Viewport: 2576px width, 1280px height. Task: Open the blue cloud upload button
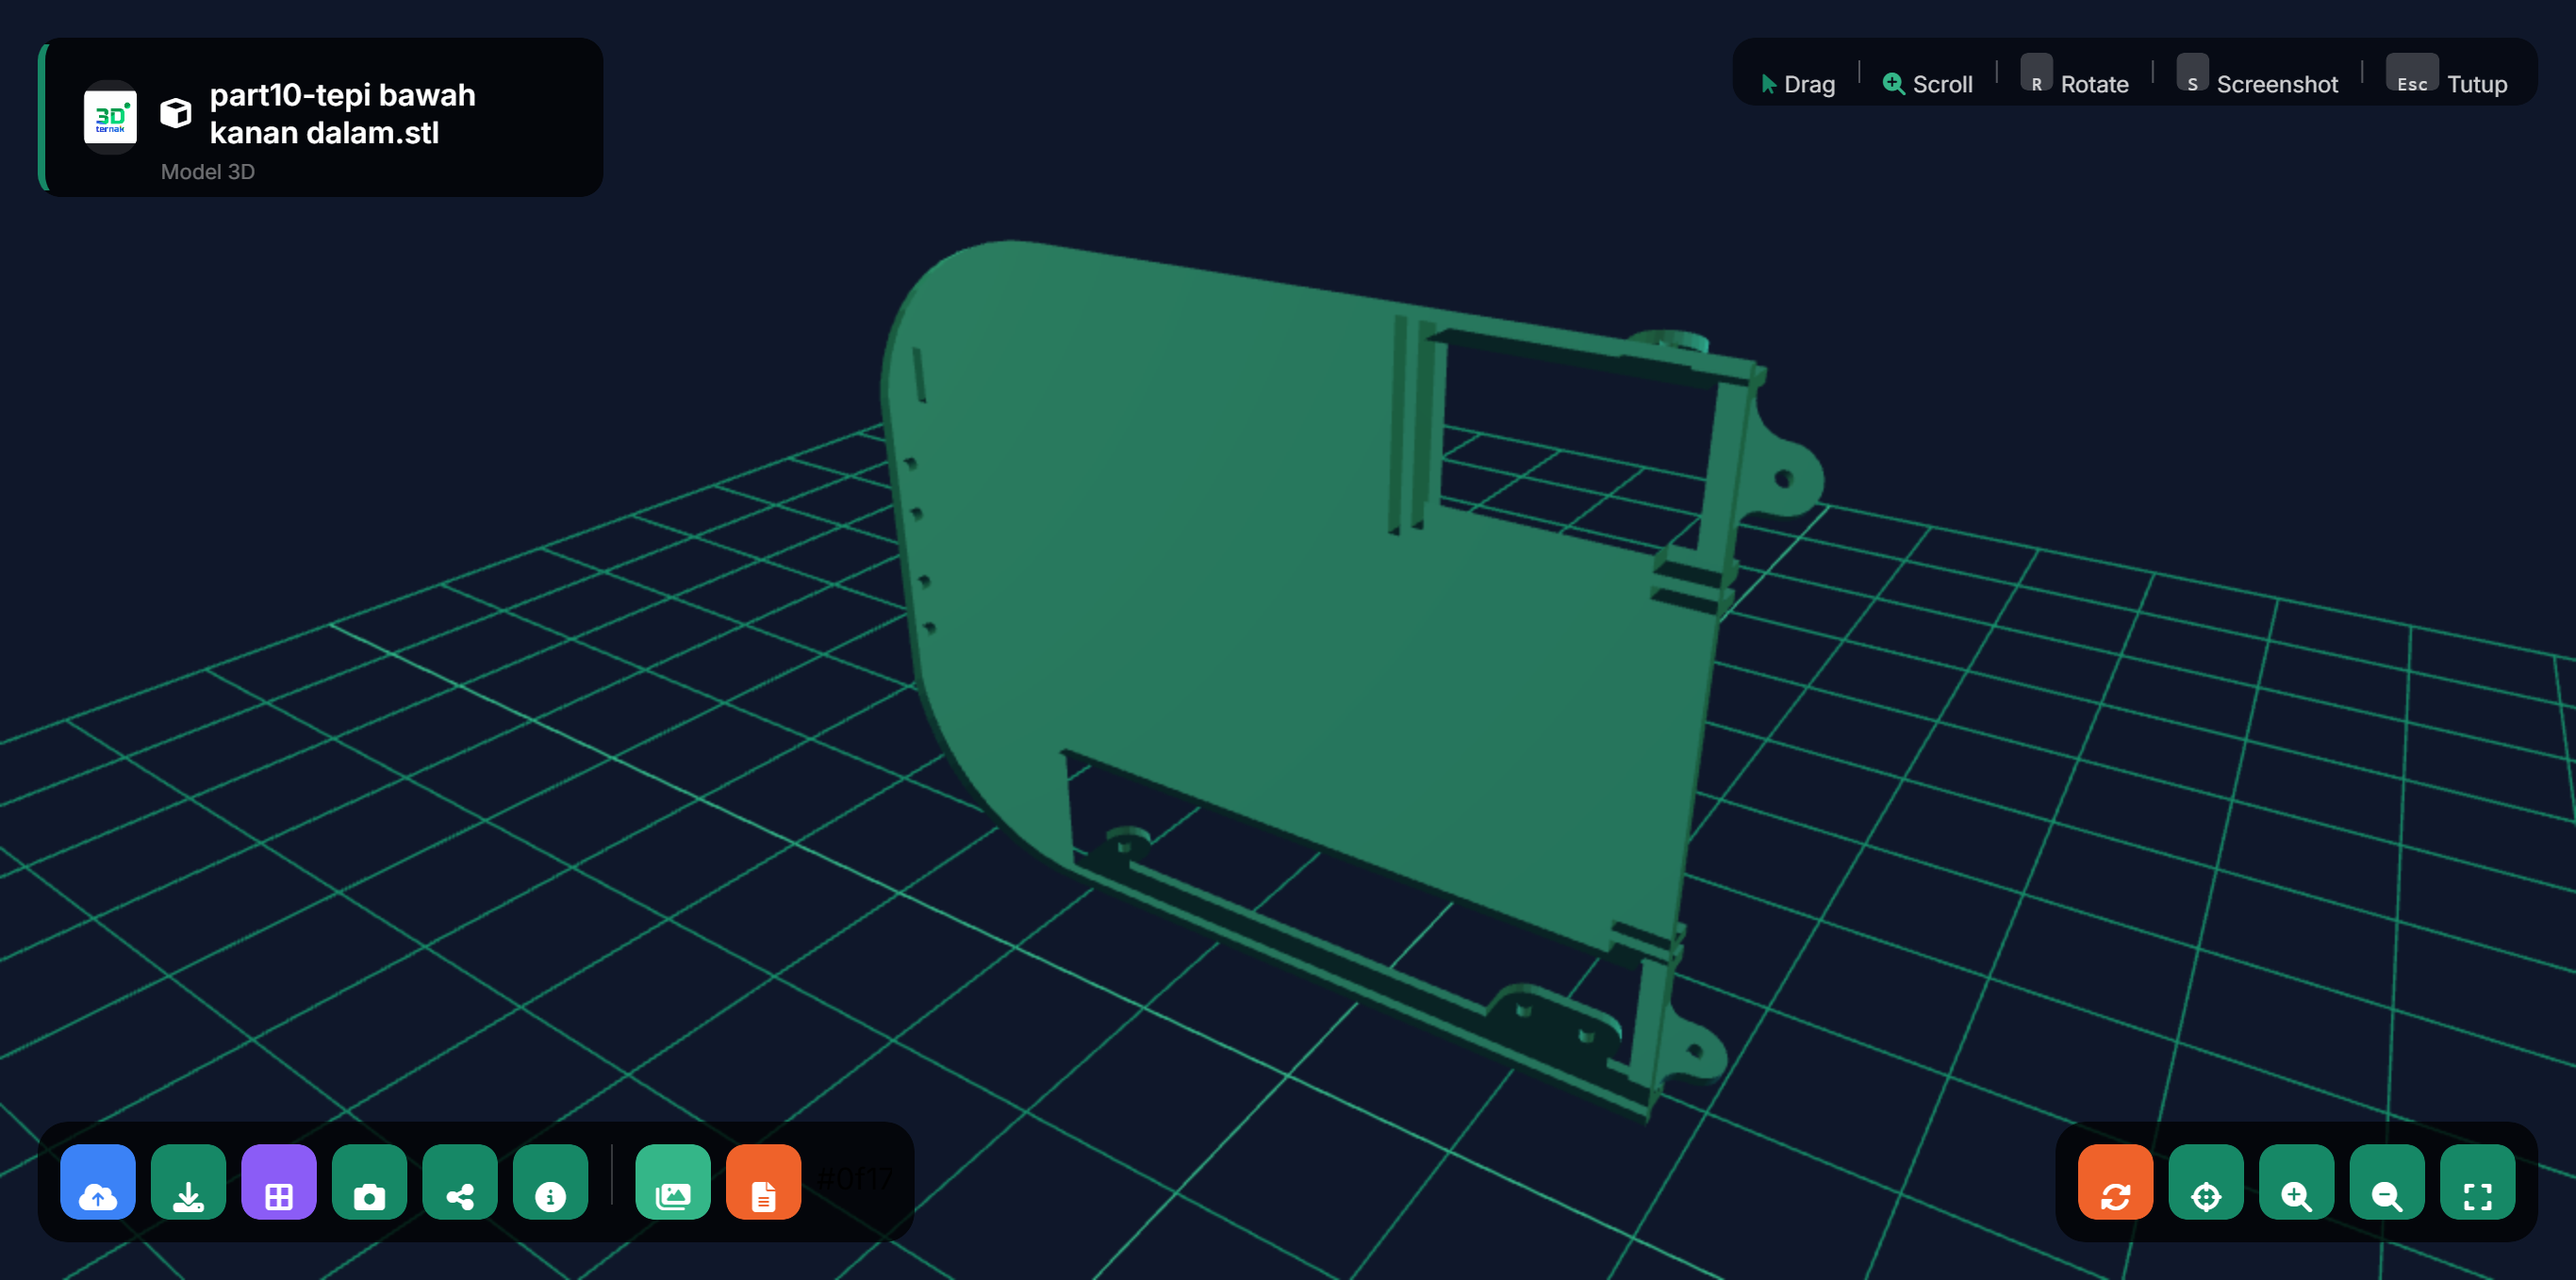click(97, 1181)
